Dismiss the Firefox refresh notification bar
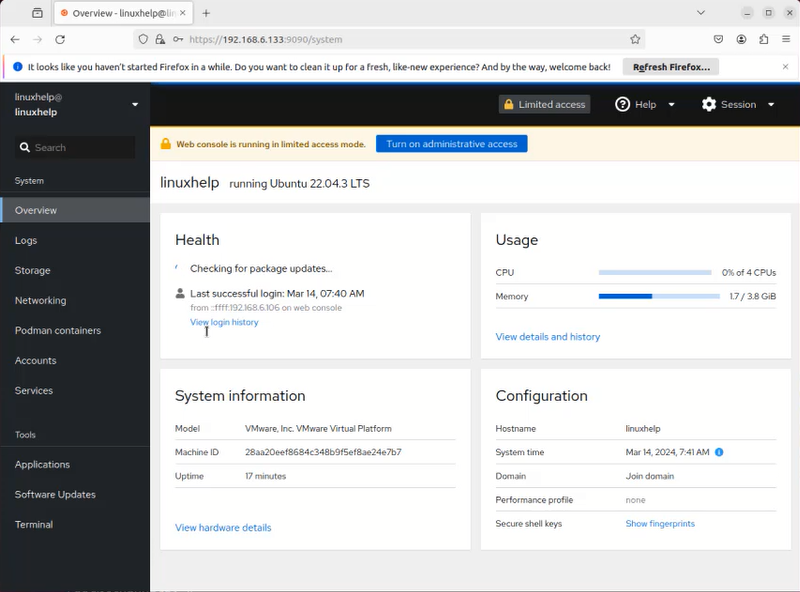 [x=785, y=67]
